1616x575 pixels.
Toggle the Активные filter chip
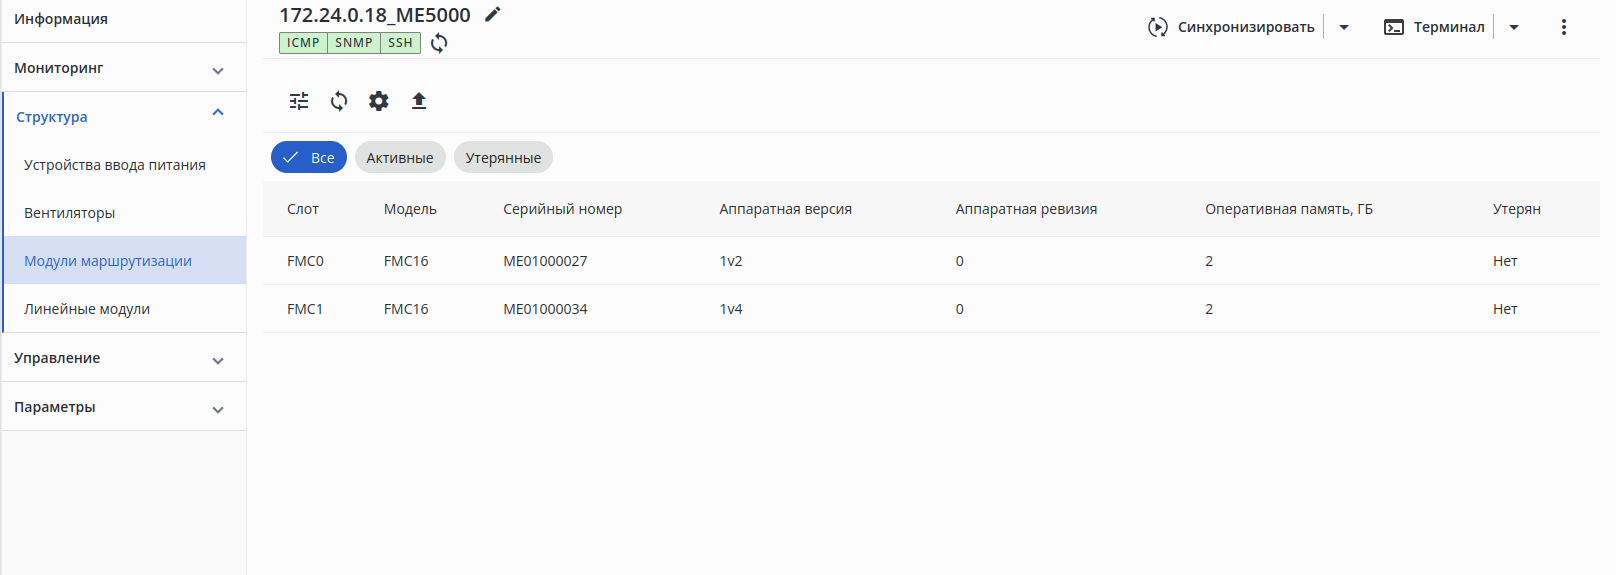400,158
